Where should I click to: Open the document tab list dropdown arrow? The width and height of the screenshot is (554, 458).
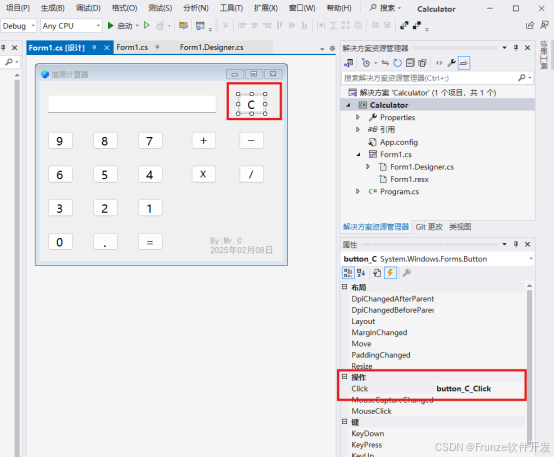322,49
